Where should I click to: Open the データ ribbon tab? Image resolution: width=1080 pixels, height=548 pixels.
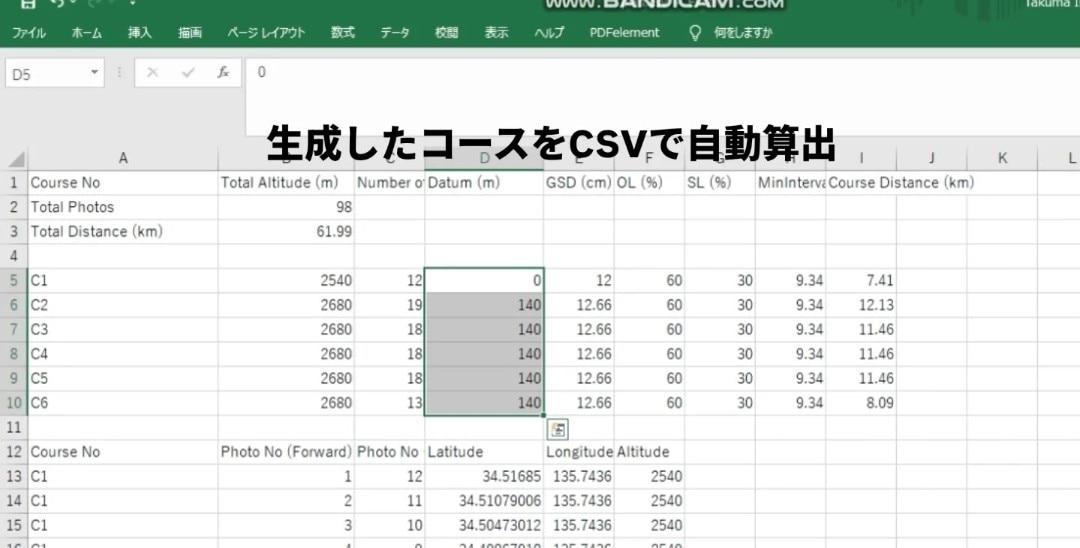(395, 32)
